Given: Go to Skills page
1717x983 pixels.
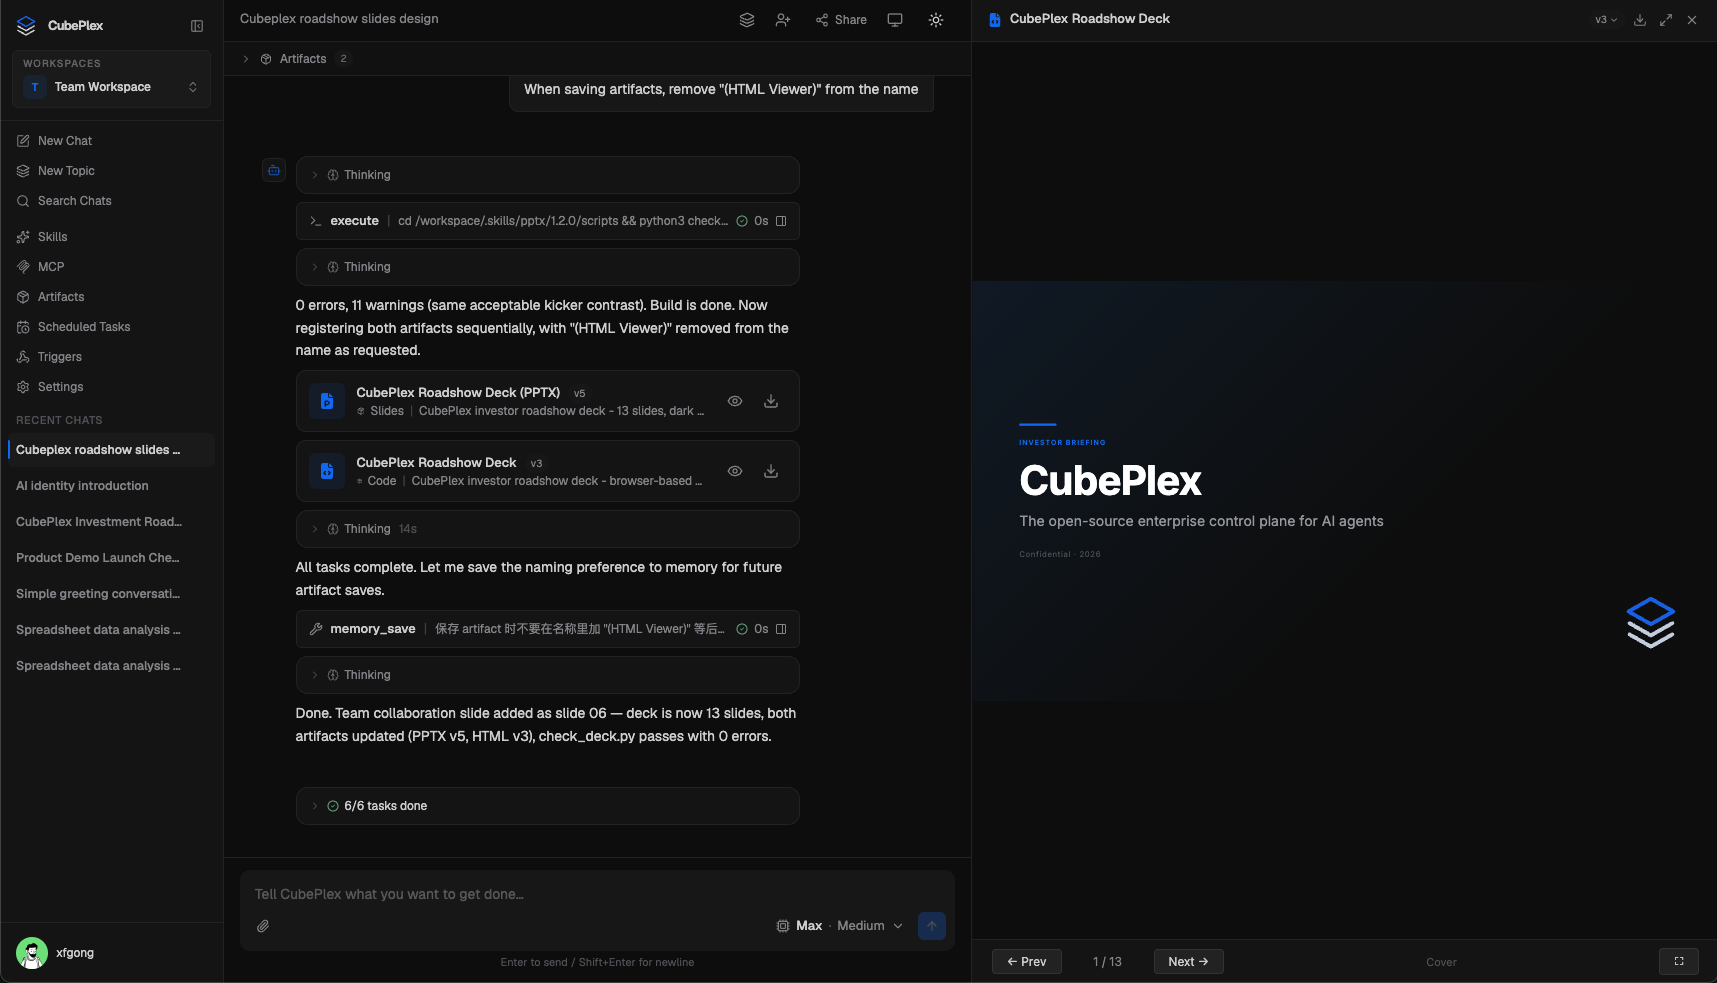Looking at the screenshot, I should (x=111, y=237).
